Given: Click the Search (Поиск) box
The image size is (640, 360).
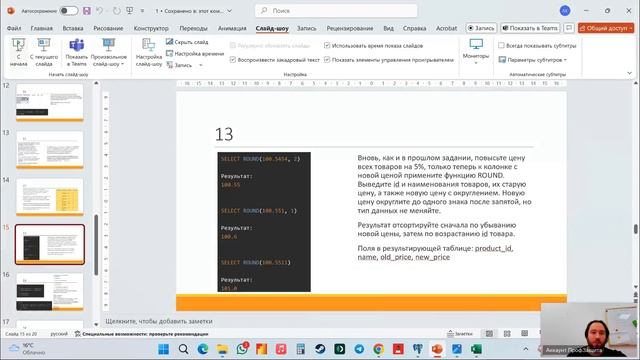Looking at the screenshot, I should click(336, 11).
